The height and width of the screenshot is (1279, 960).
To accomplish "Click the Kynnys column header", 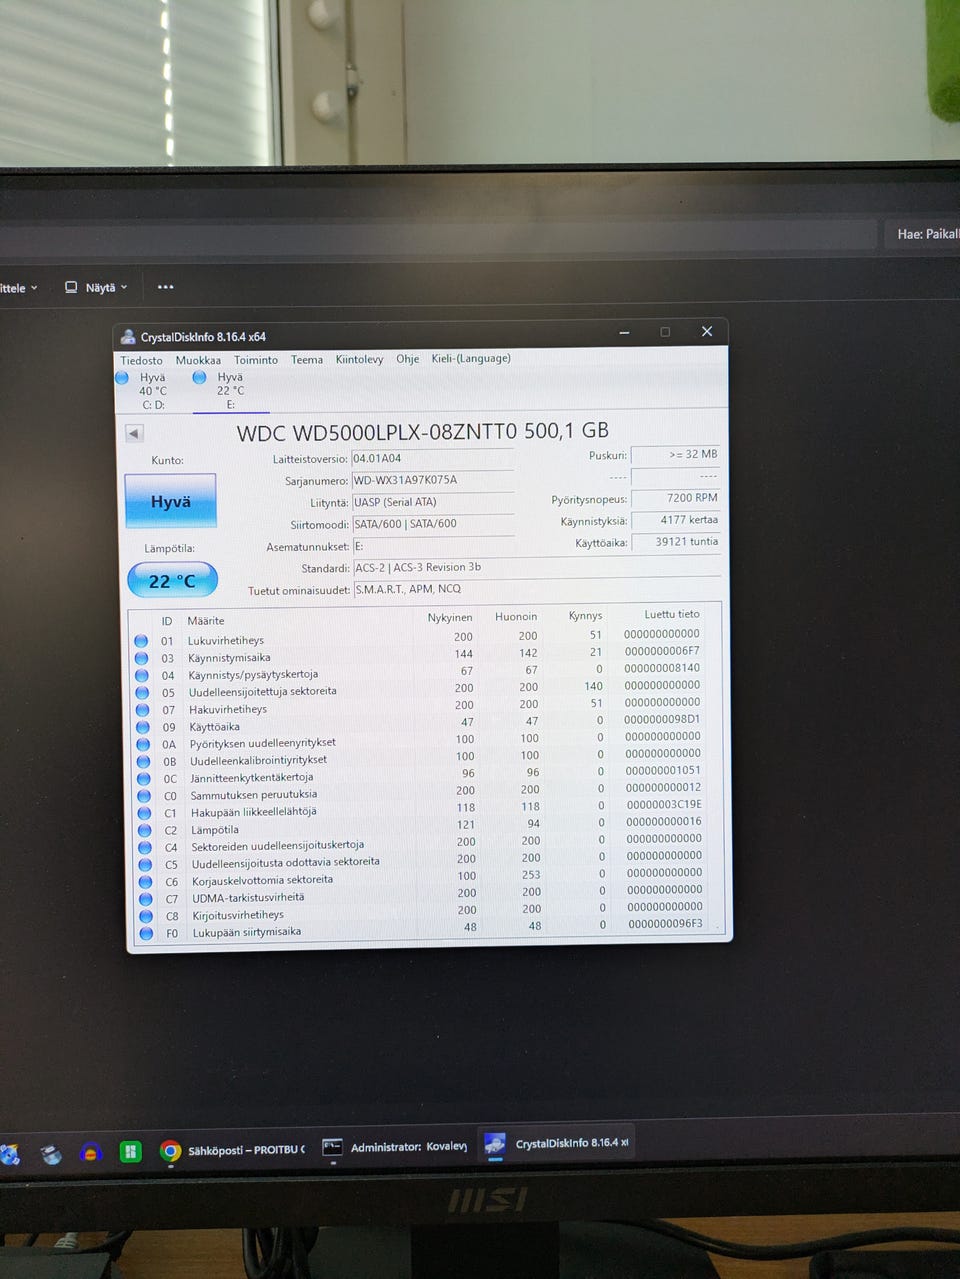I will (585, 616).
